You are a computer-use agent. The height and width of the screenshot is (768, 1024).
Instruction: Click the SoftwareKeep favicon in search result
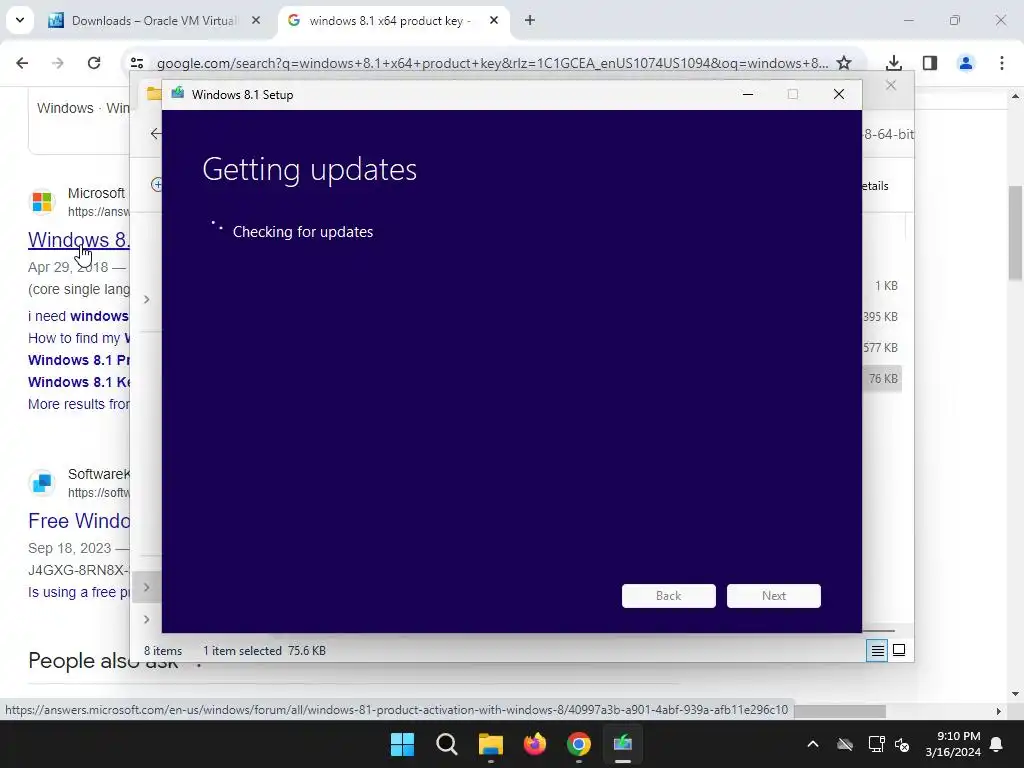click(x=42, y=483)
